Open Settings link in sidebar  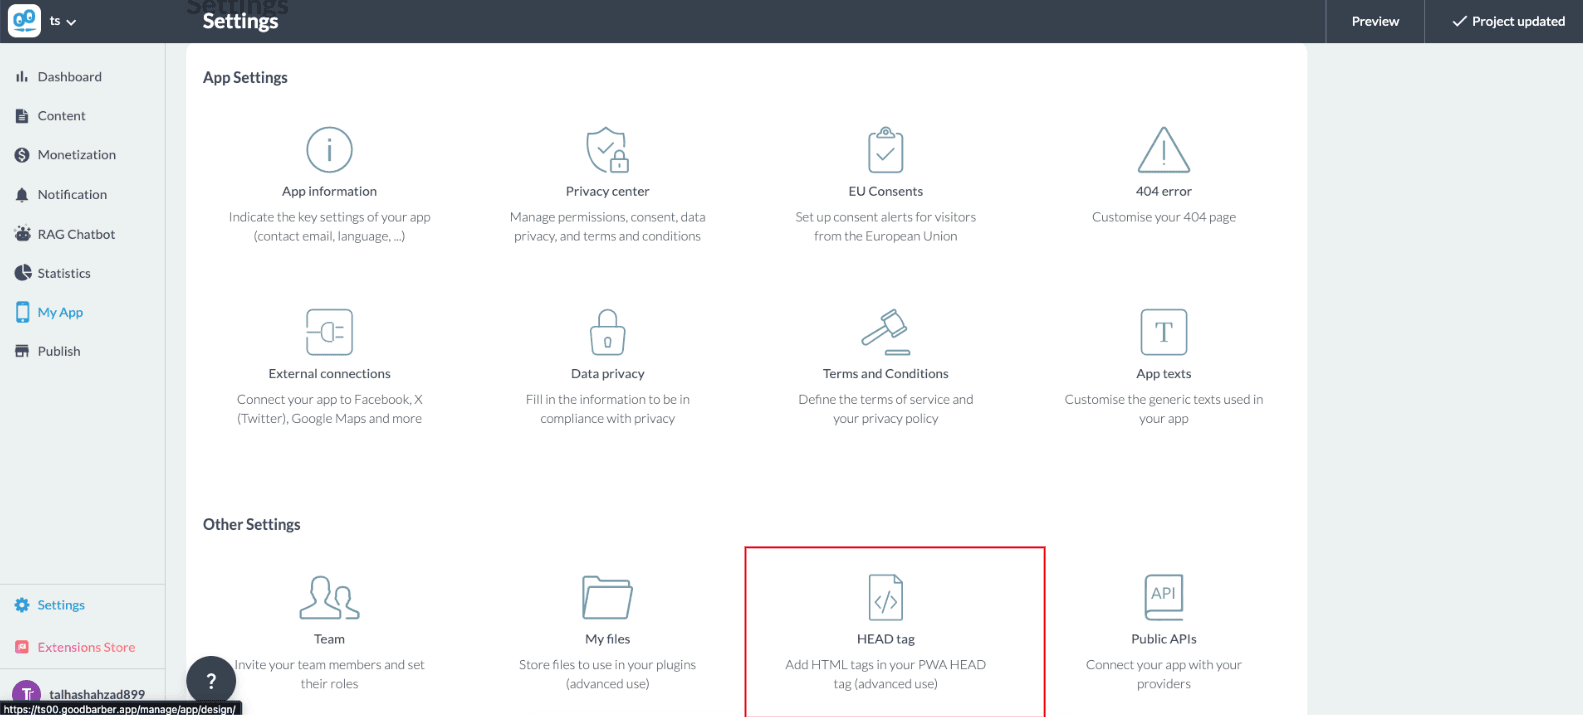(x=61, y=605)
